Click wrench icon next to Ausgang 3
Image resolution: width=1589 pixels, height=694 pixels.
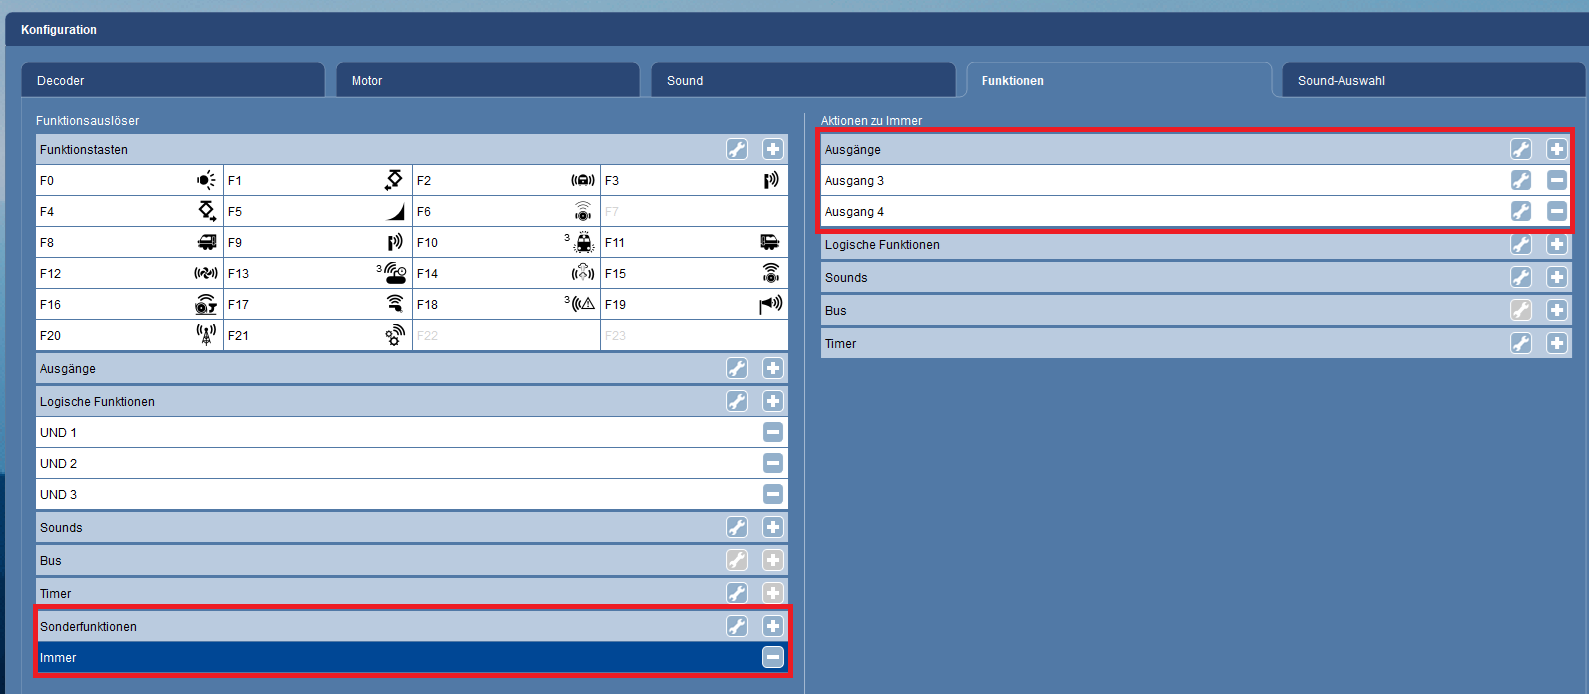tap(1520, 181)
